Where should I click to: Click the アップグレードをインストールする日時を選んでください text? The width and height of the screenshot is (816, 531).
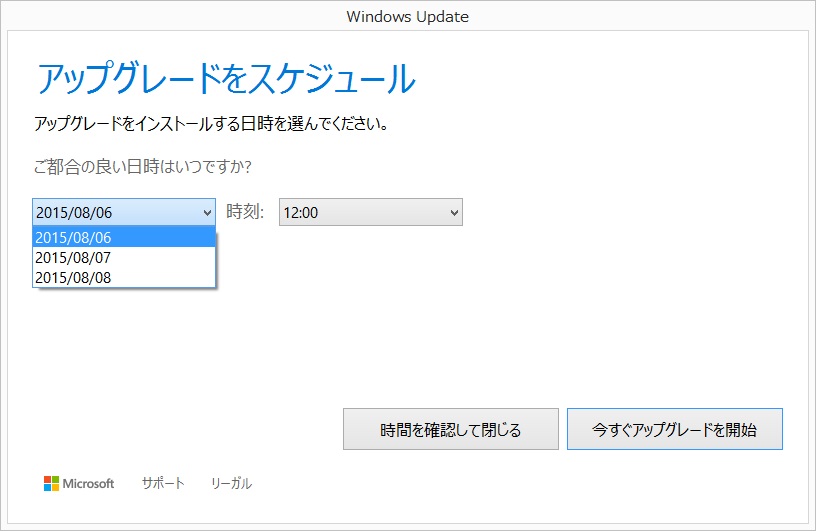211,124
